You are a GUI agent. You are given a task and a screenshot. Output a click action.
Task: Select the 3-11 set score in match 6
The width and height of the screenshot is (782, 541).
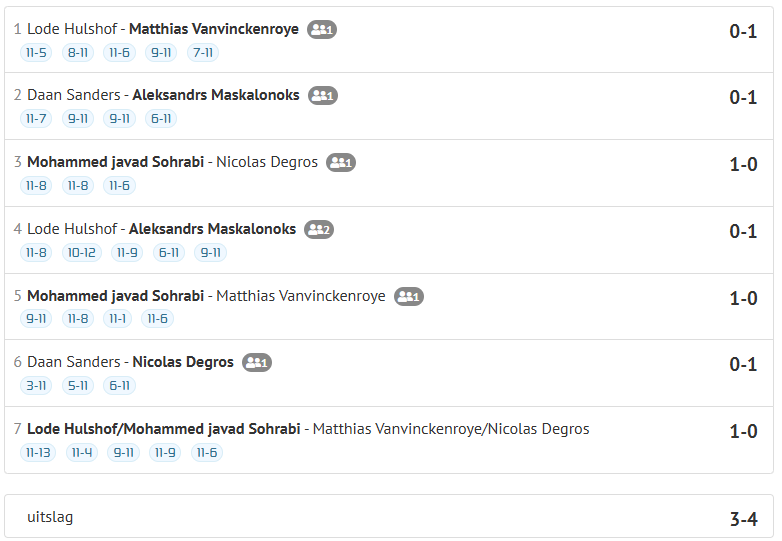(36, 386)
